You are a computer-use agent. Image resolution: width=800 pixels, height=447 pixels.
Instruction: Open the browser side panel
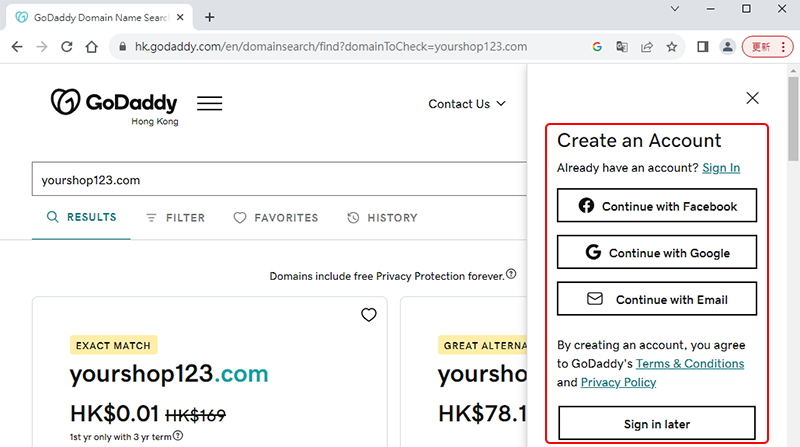[703, 47]
